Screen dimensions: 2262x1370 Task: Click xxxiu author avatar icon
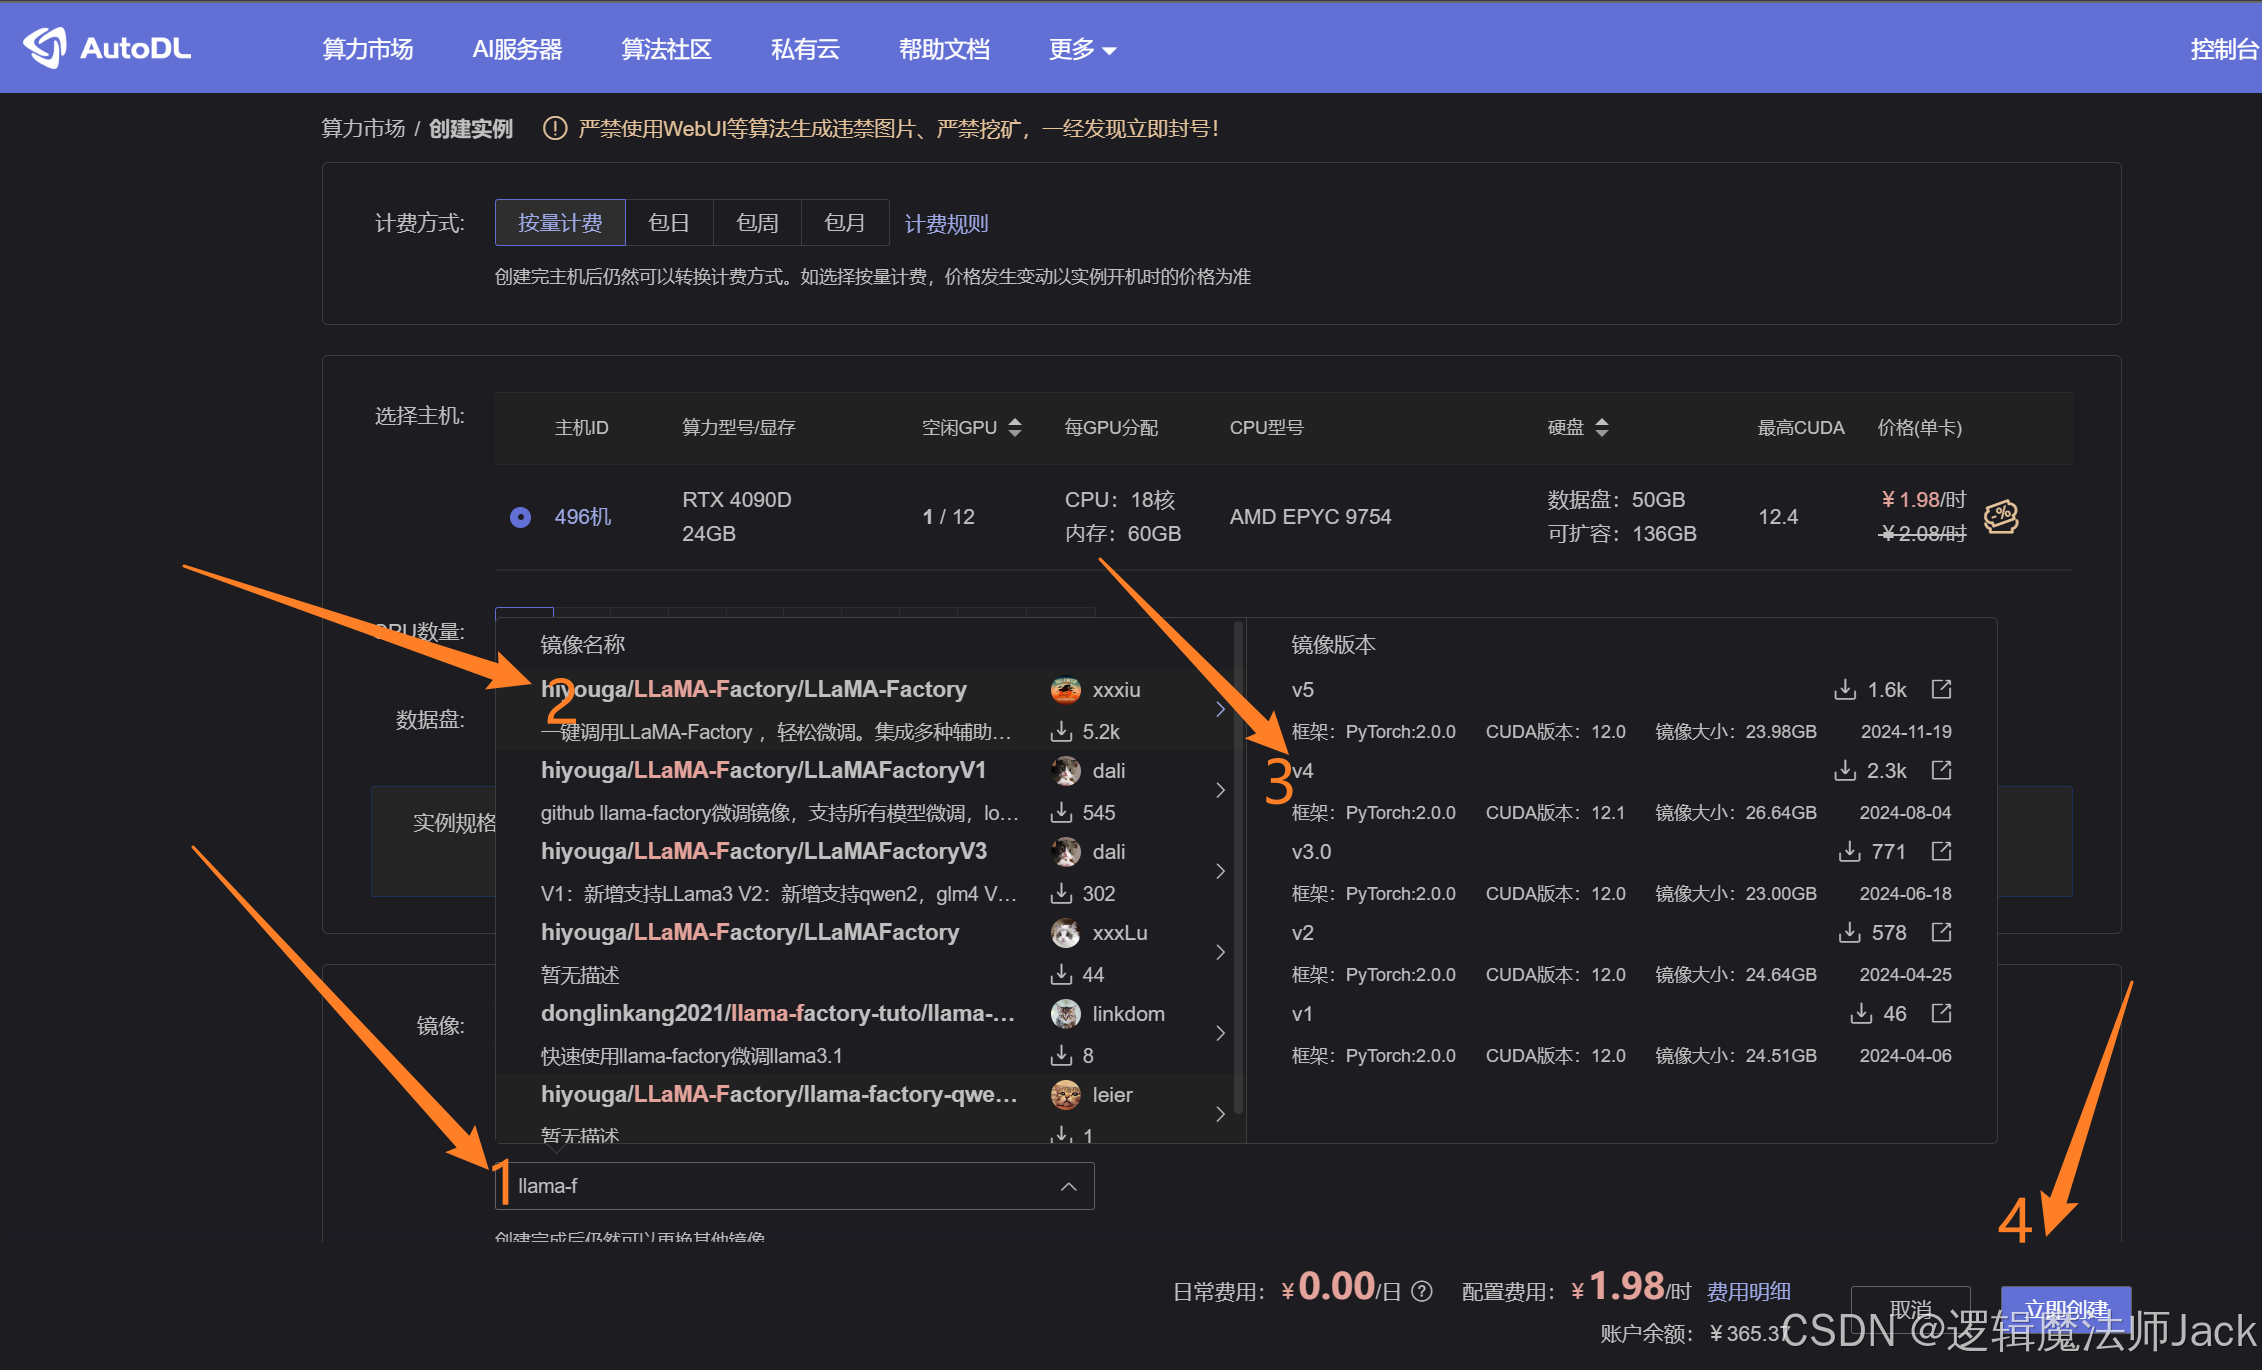click(1065, 690)
